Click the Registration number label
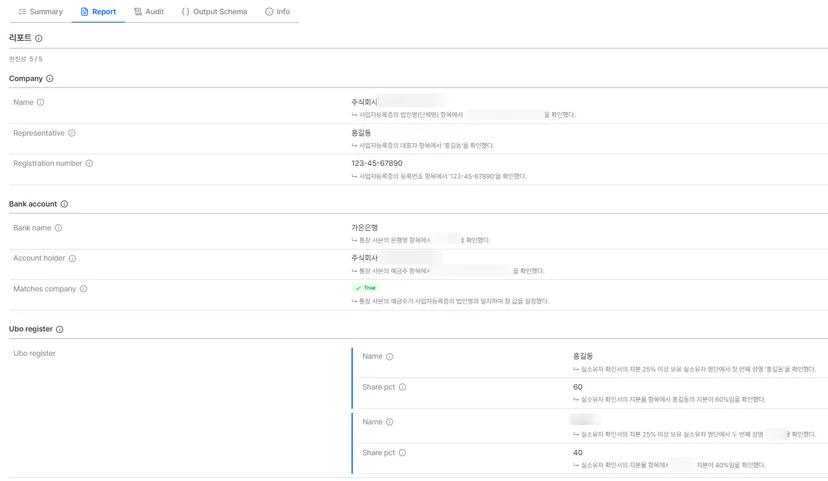The height and width of the screenshot is (481, 828). 48,163
